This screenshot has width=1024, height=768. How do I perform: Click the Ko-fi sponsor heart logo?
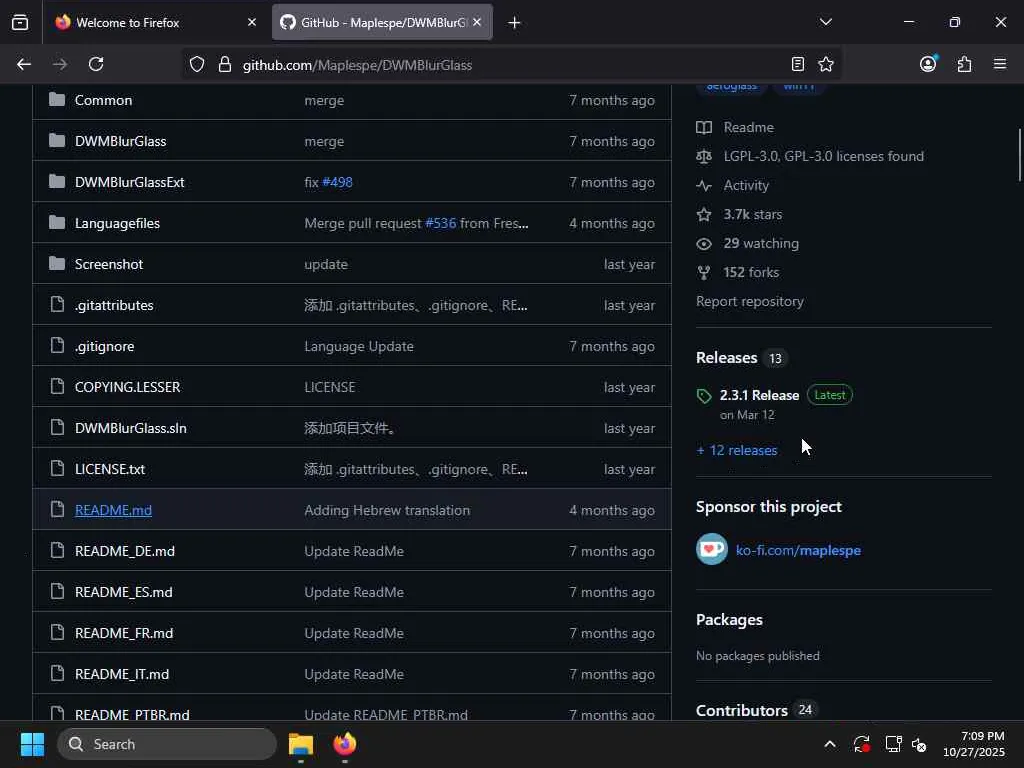[712, 549]
